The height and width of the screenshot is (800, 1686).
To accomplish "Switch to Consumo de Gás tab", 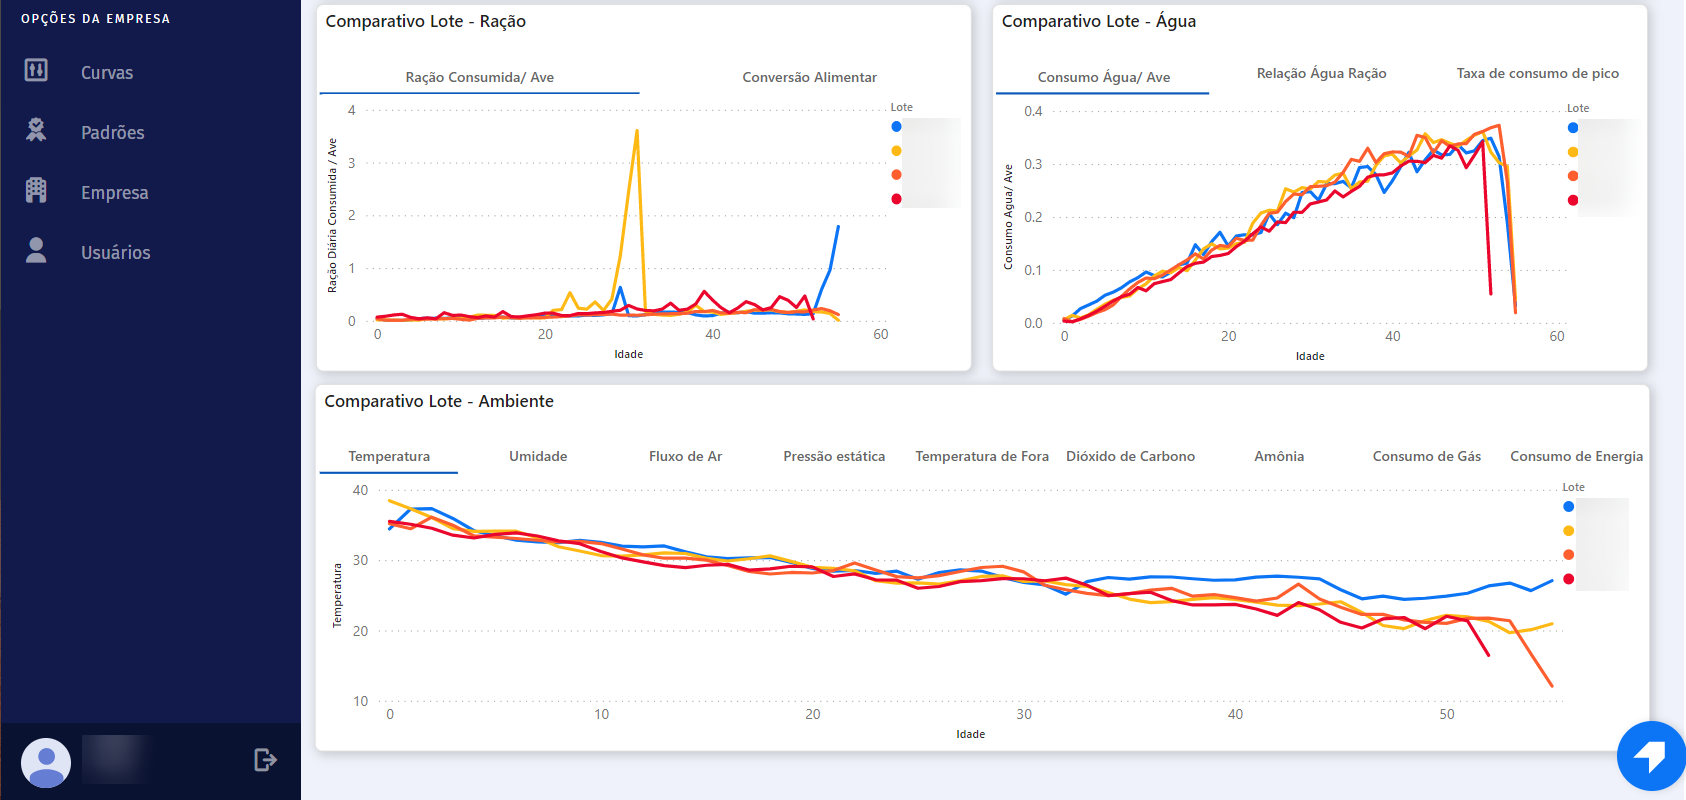I will (1427, 456).
